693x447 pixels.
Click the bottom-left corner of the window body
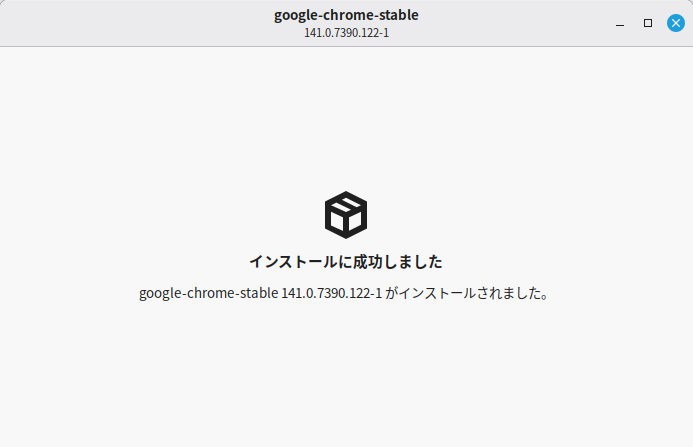[x=8, y=439]
